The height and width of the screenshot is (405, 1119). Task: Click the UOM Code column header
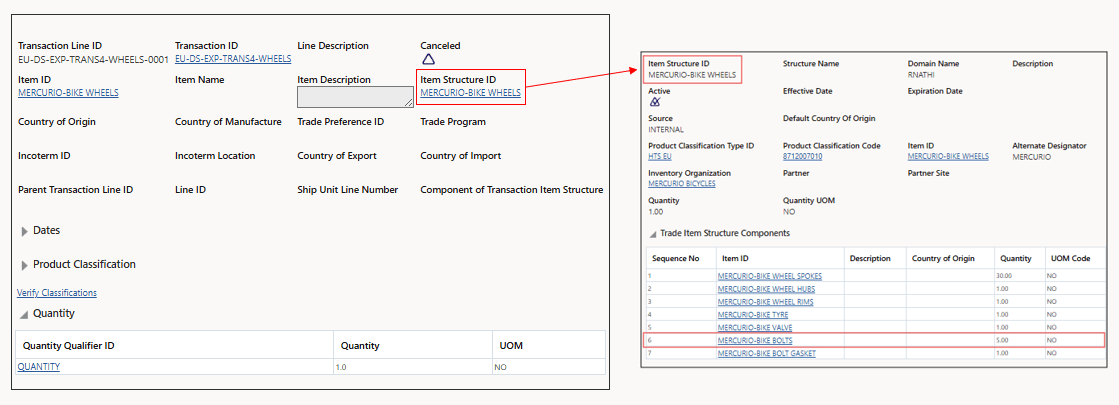click(1075, 258)
